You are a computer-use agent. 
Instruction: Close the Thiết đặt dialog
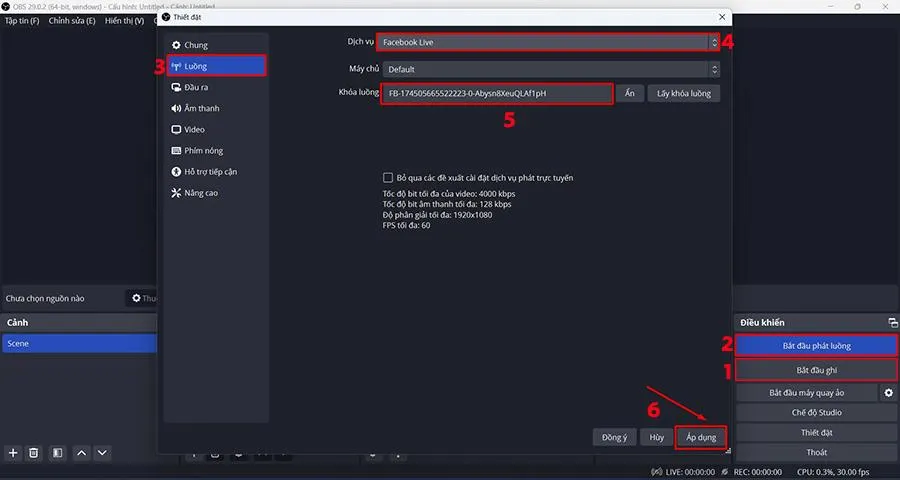pyautogui.click(x=722, y=17)
